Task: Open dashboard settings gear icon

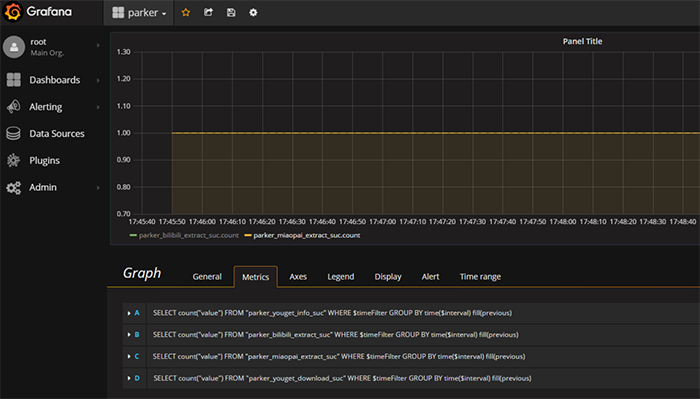Action: [253, 12]
